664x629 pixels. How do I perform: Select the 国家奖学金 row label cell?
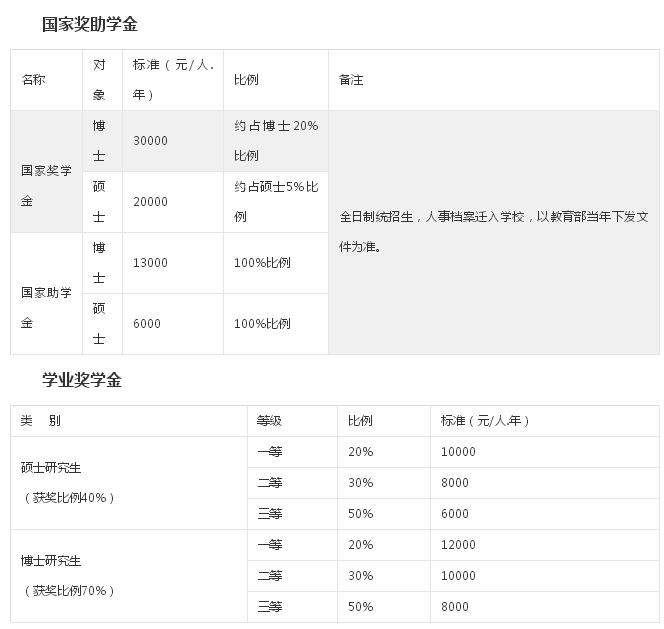click(46, 186)
